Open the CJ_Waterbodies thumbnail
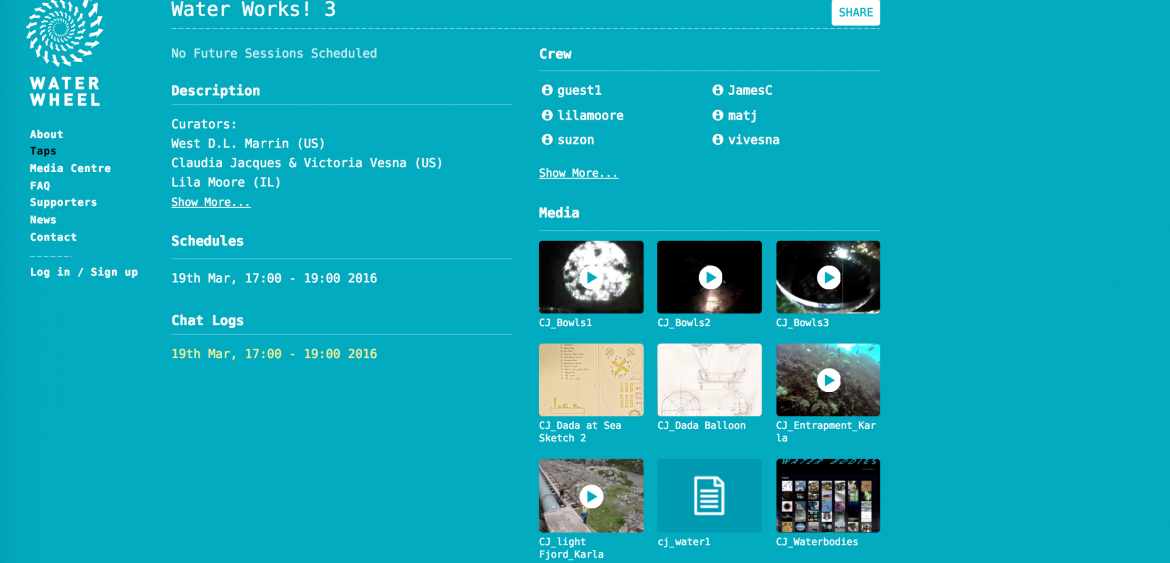This screenshot has height=563, width=1170. pos(828,496)
